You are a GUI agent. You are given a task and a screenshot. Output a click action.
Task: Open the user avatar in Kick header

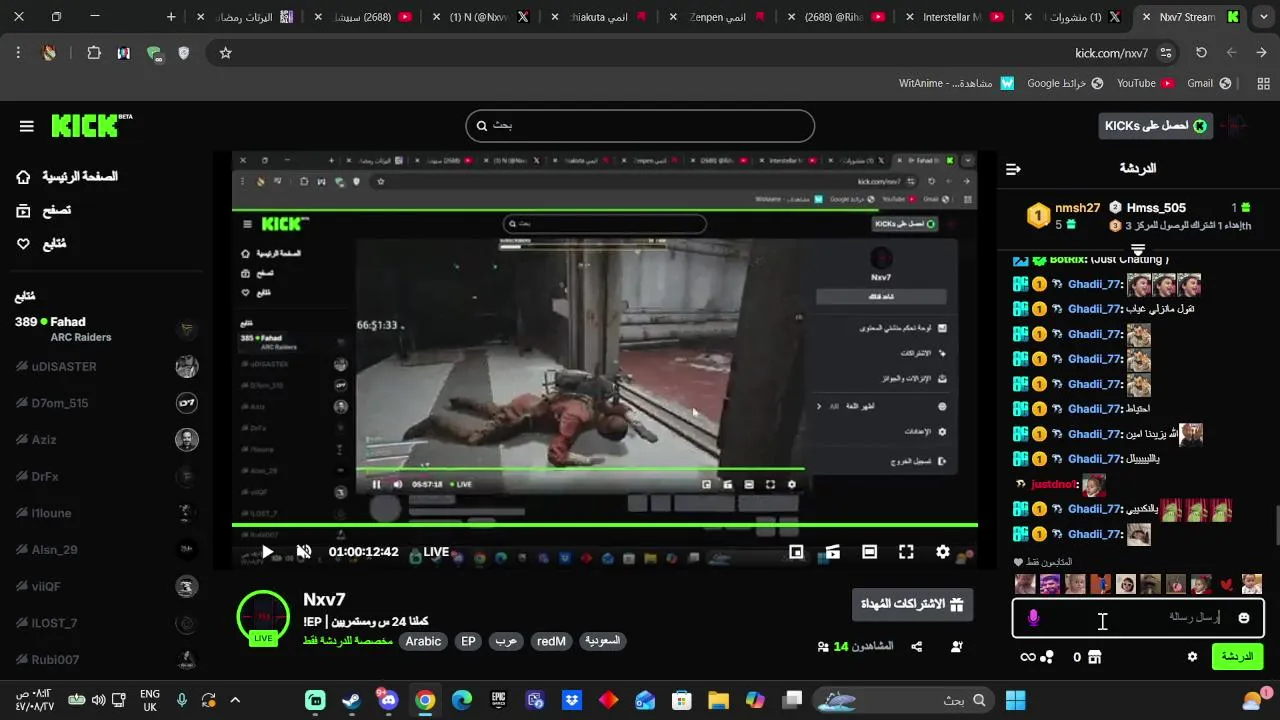pos(1236,126)
